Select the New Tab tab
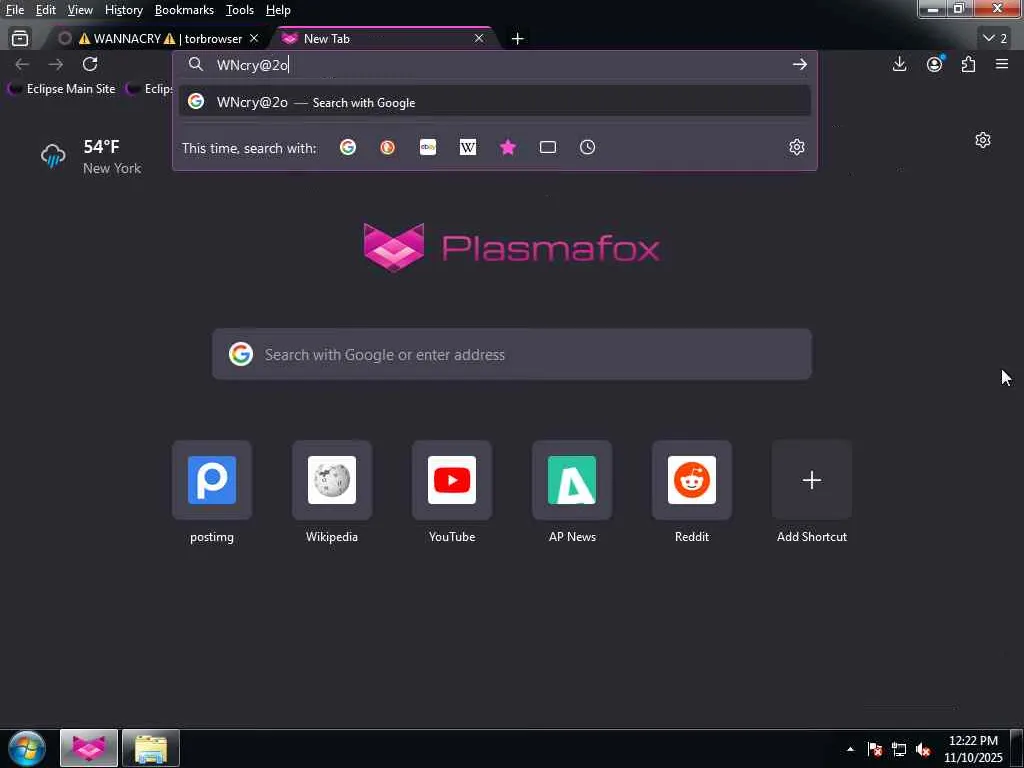The image size is (1024, 768). 385,39
